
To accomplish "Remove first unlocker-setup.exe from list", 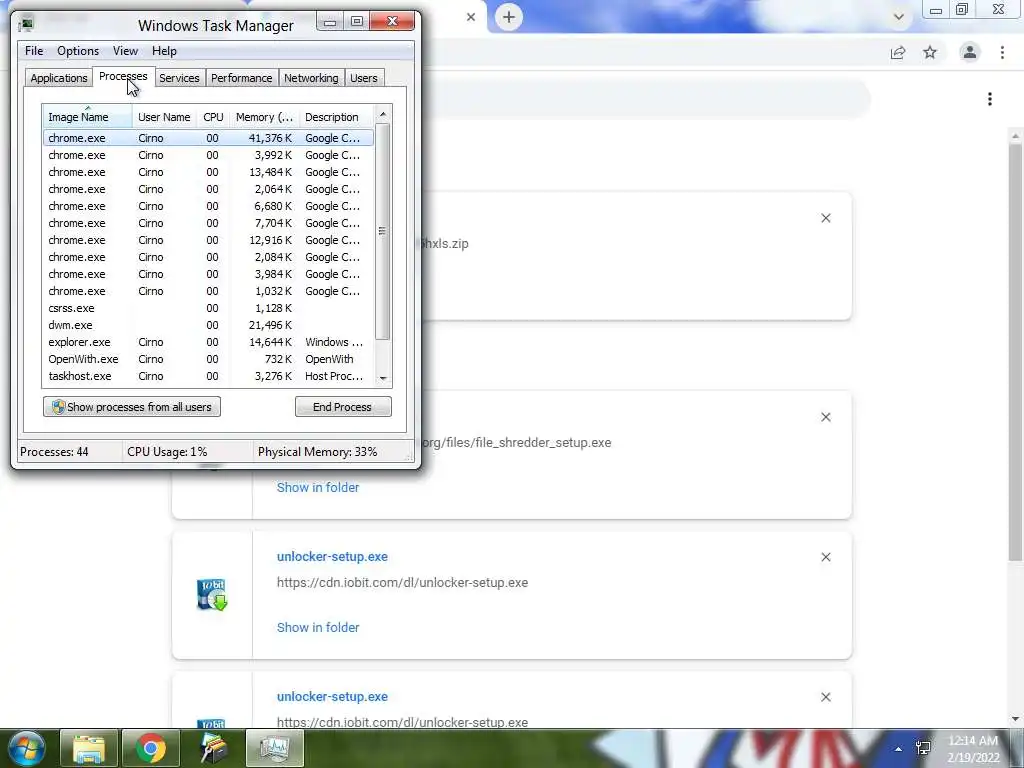I will tap(826, 557).
